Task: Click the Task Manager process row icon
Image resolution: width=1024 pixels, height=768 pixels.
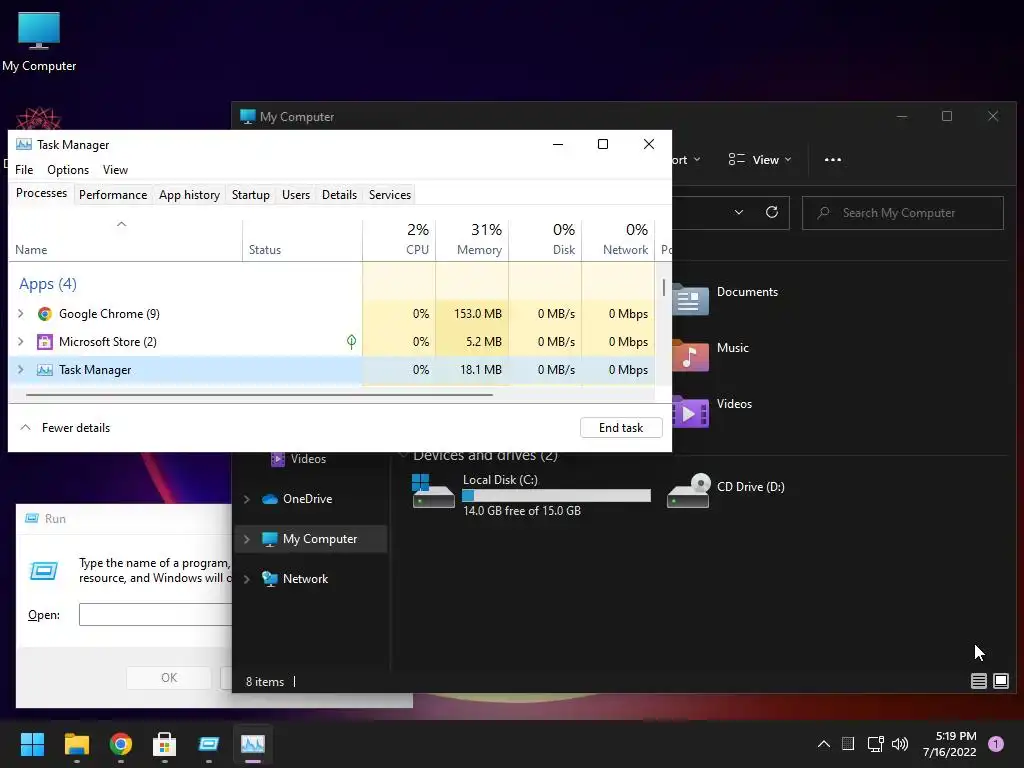Action: click(x=44, y=370)
